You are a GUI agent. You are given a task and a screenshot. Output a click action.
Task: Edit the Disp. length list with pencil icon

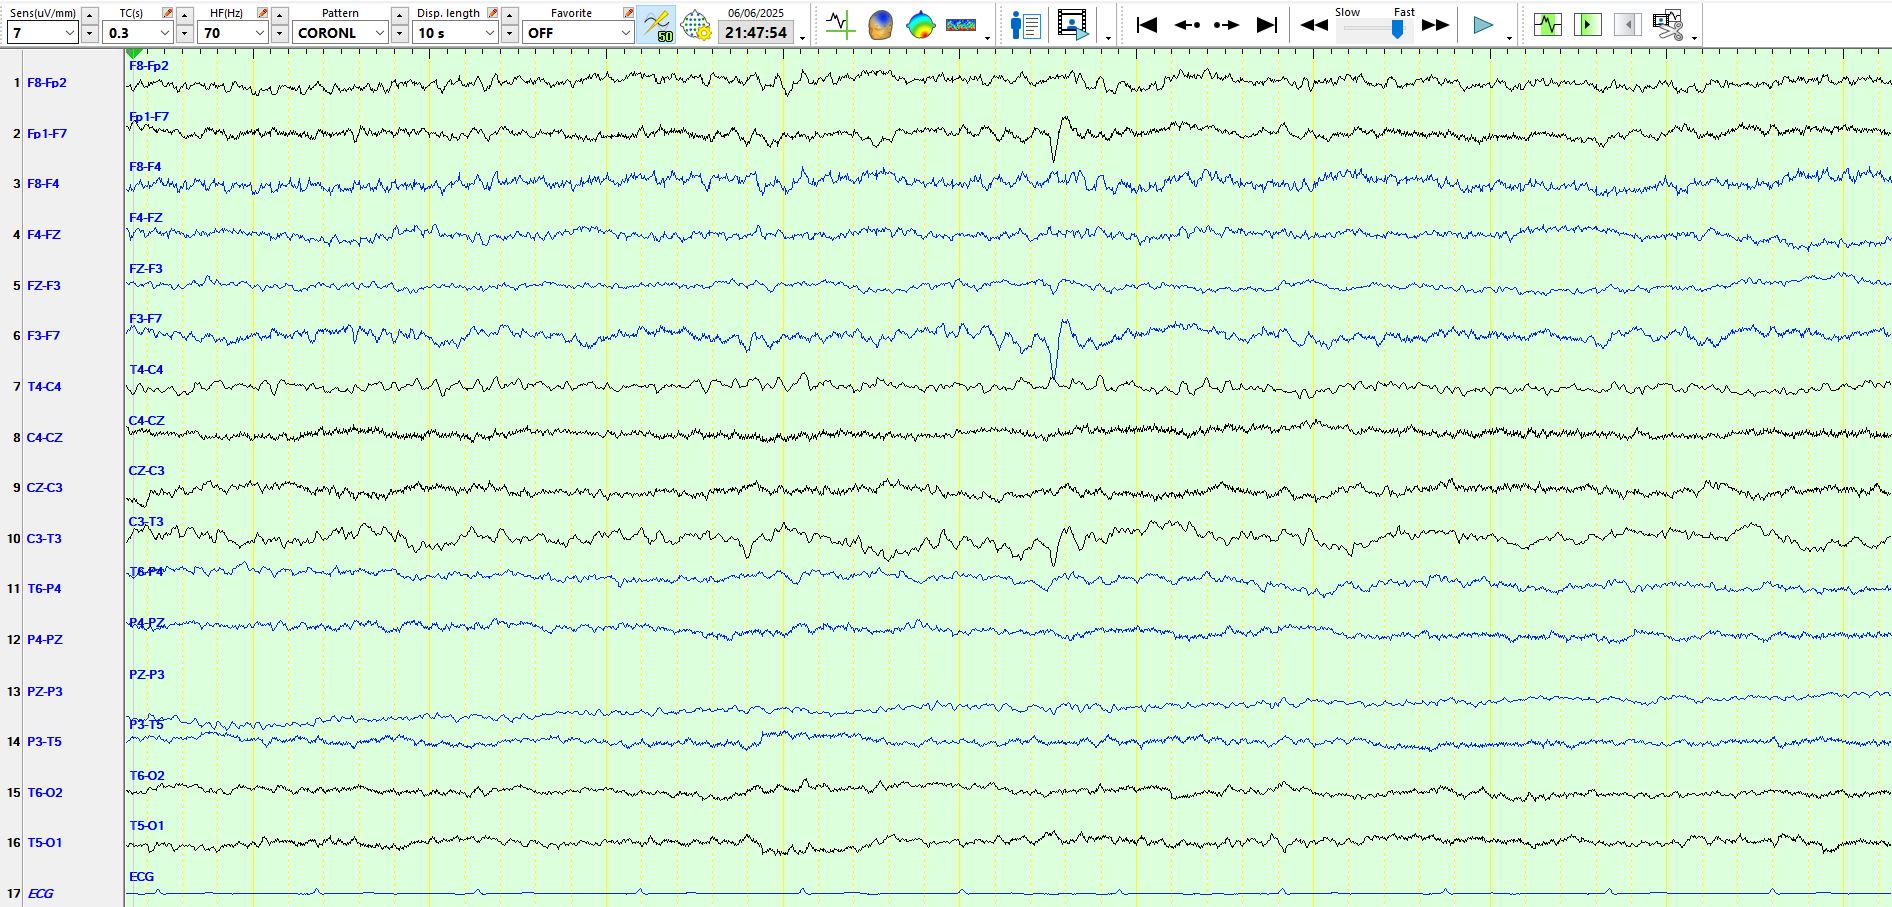coord(492,13)
